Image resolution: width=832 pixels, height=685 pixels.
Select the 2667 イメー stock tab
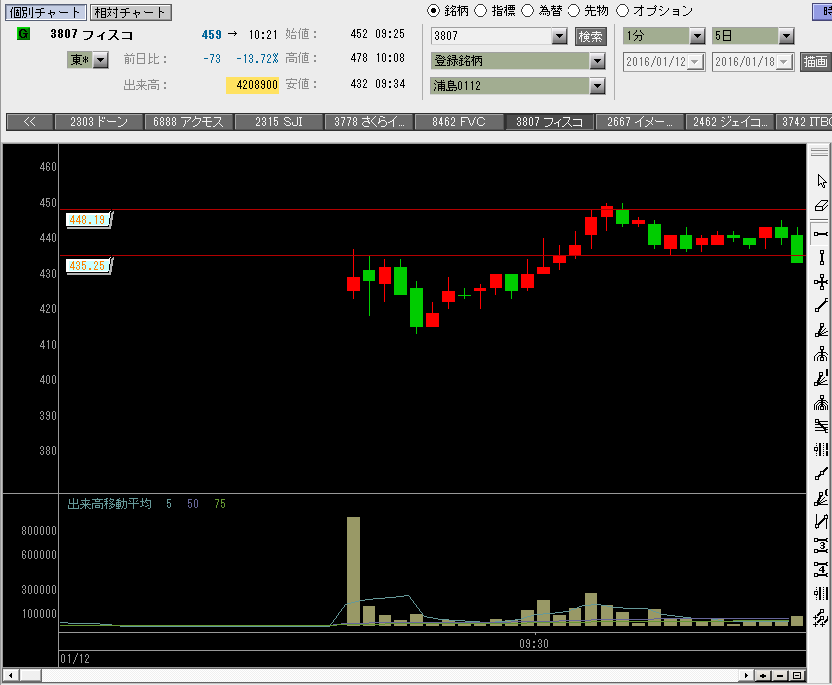pos(639,122)
